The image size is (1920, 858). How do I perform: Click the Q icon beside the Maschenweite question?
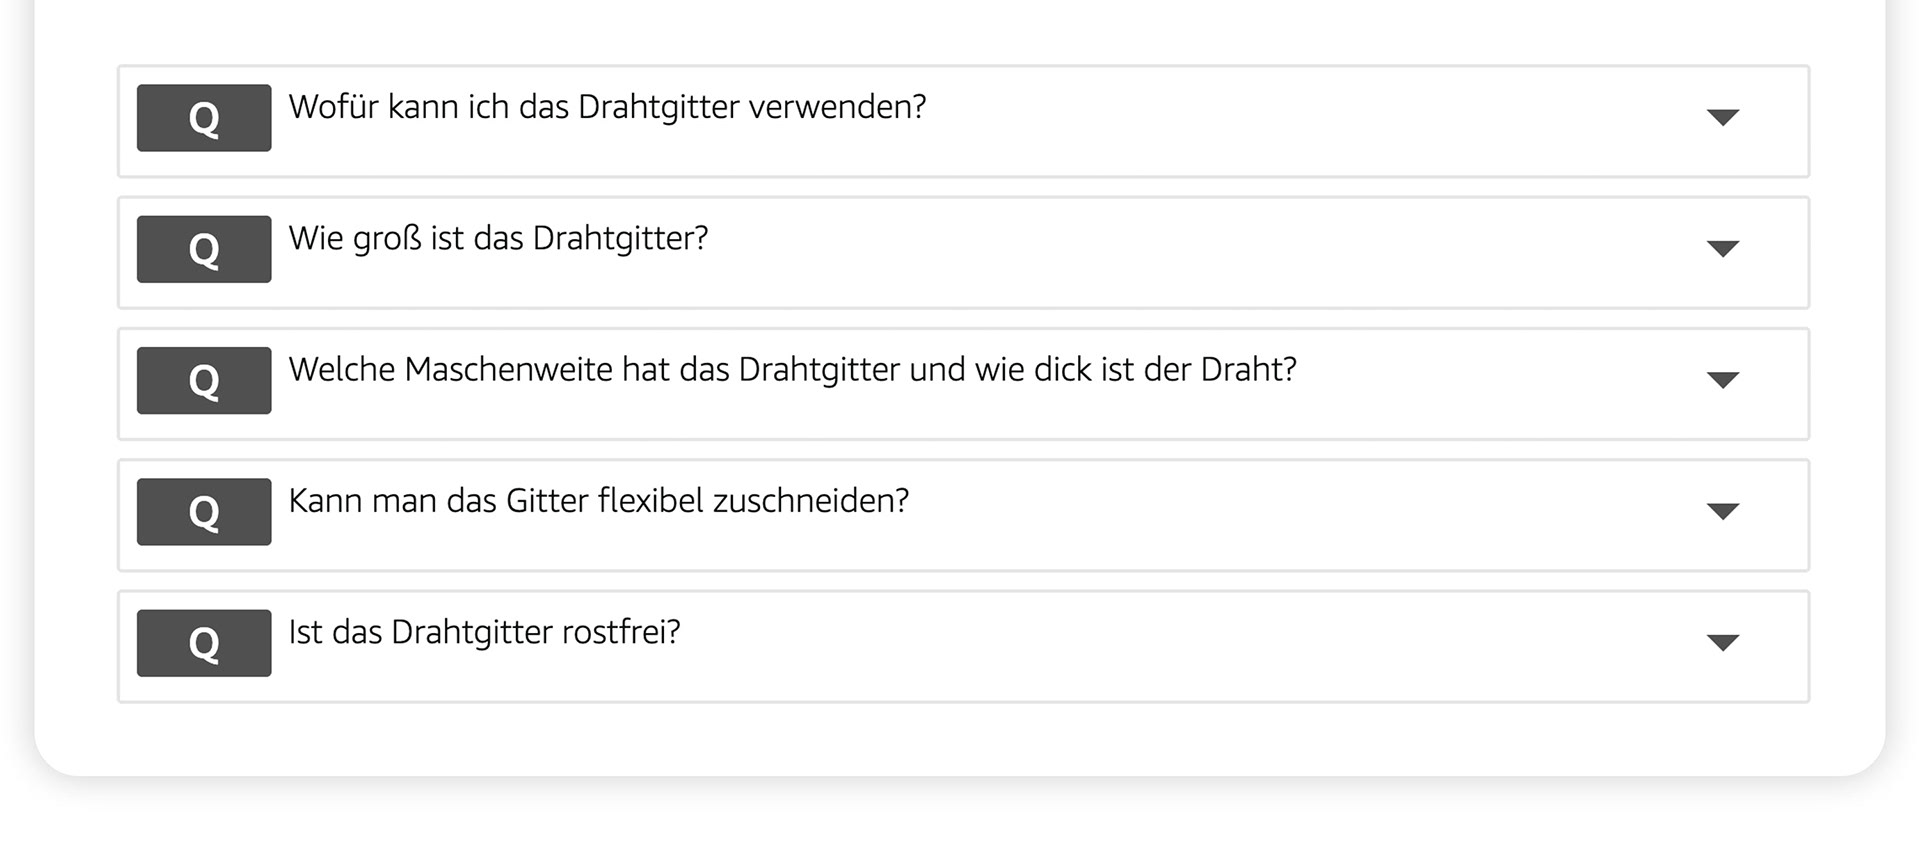pos(204,380)
